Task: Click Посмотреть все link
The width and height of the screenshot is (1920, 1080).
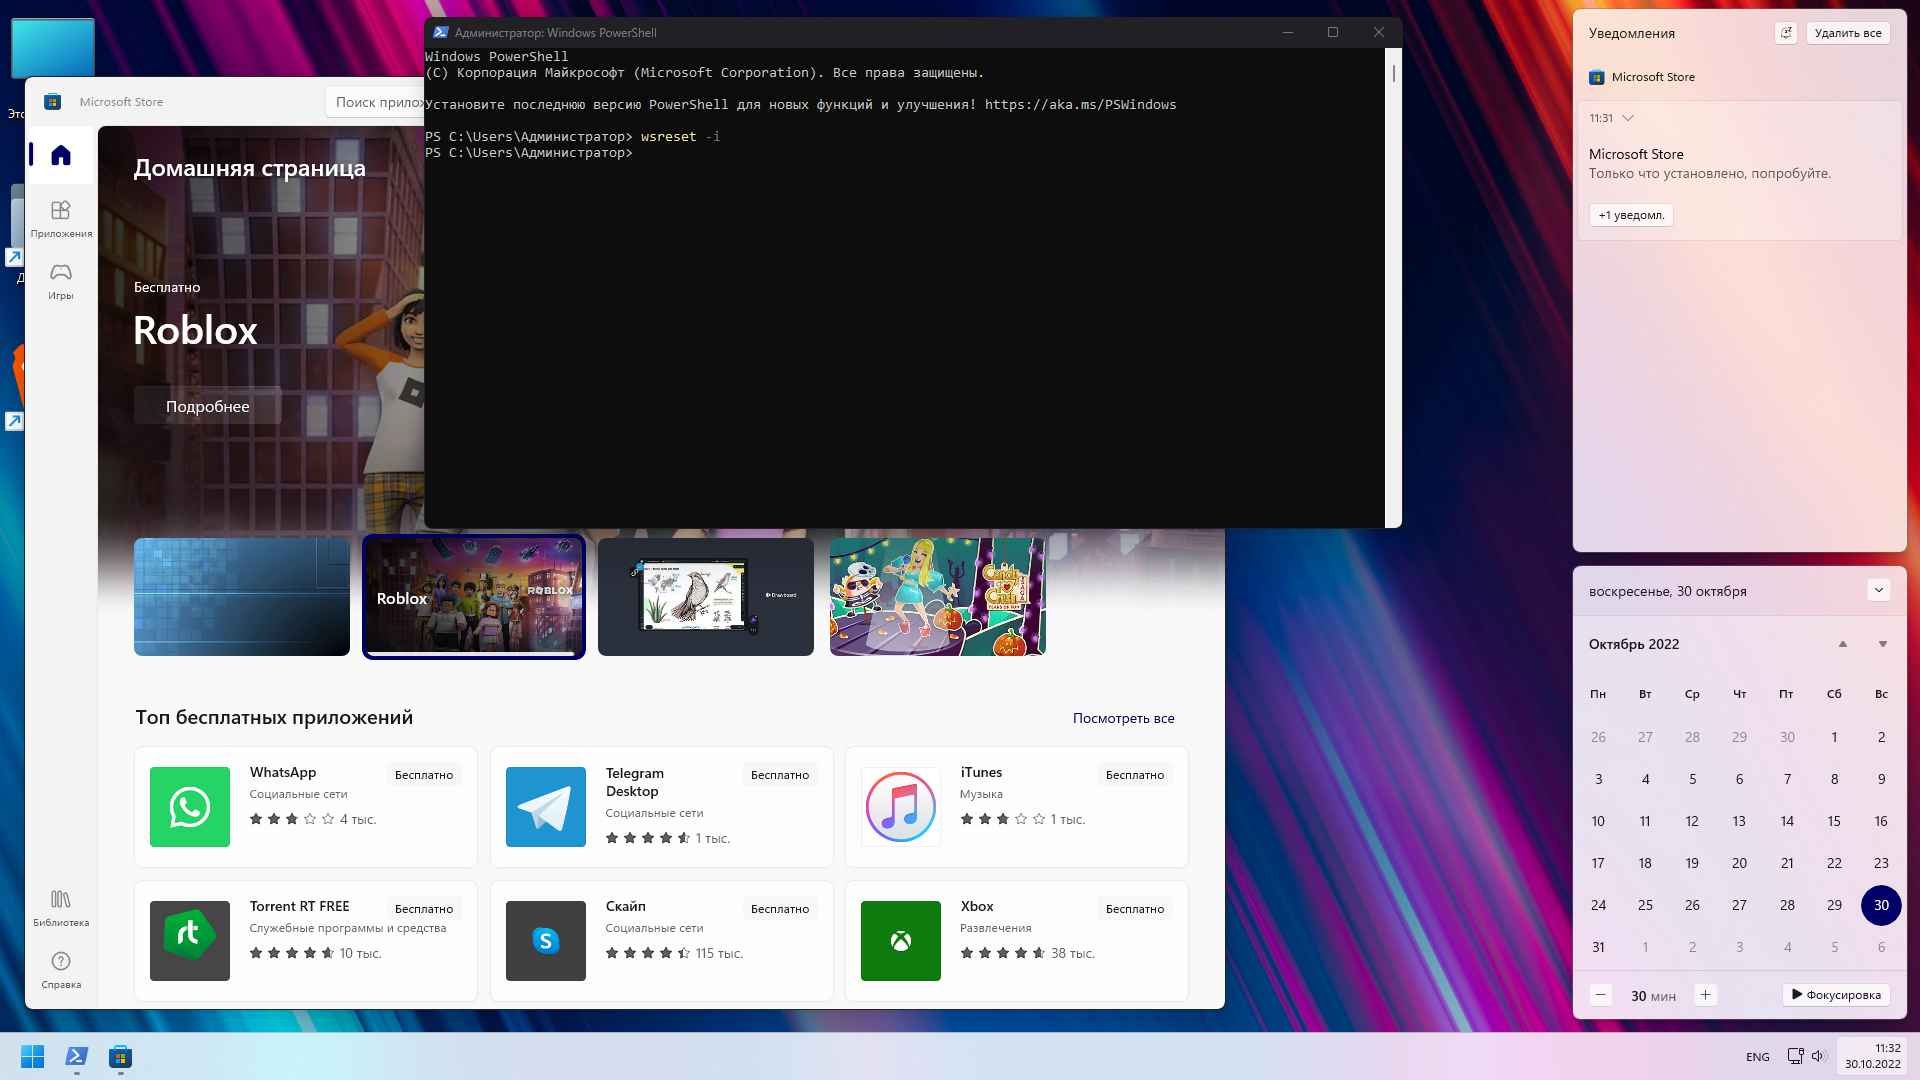Action: coord(1123,718)
